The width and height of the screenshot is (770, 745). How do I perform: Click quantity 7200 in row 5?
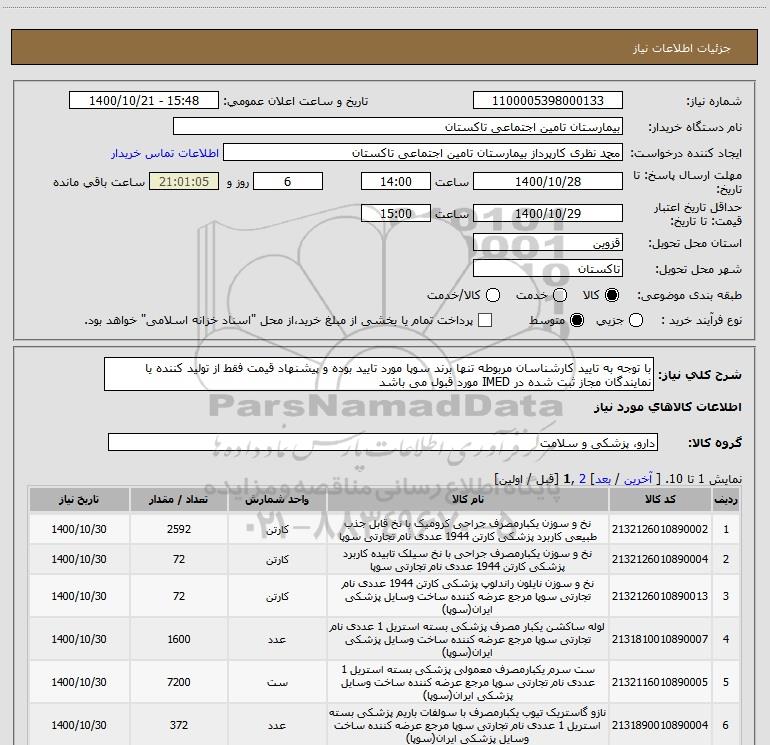click(x=179, y=682)
